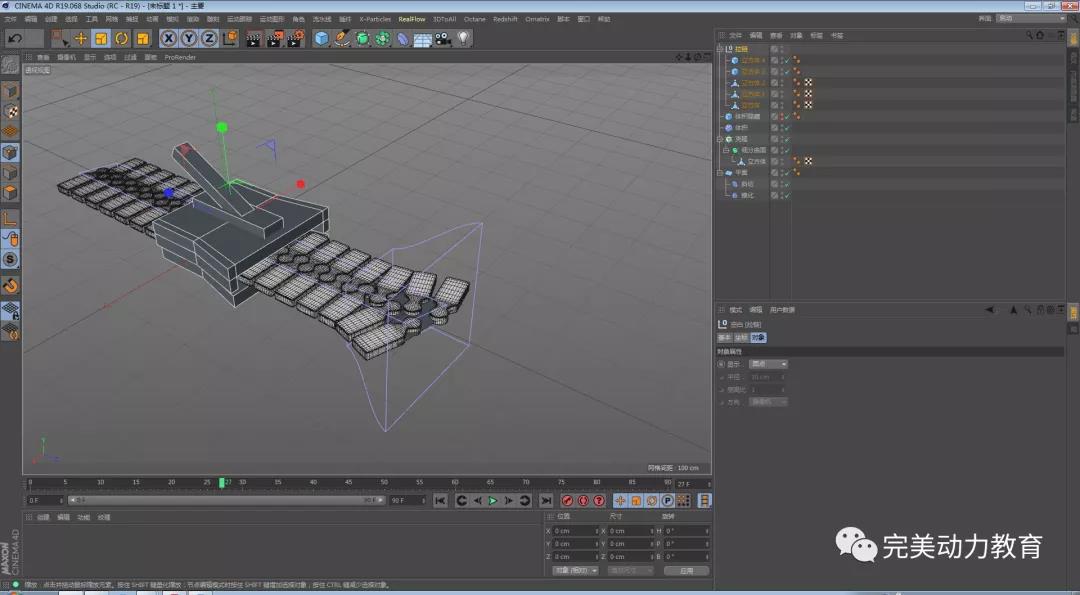Toggle the X-axis lock
Screen dimensions: 1080x595
pos(168,38)
